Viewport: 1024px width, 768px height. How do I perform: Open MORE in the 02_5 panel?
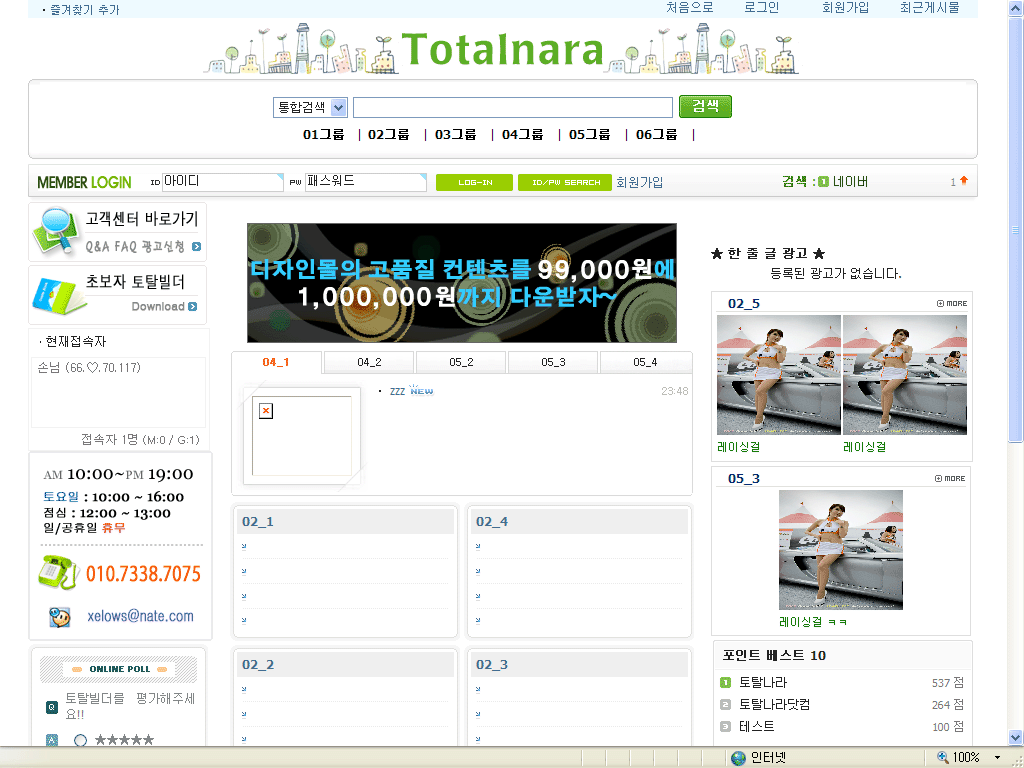952,303
